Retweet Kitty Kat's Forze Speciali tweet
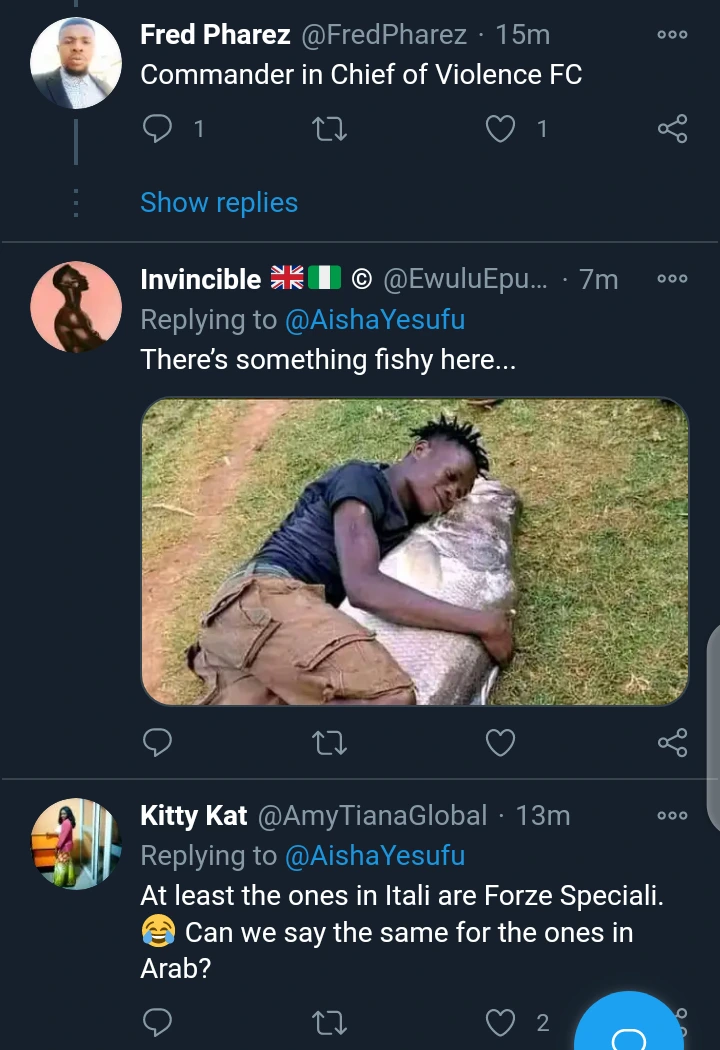The width and height of the screenshot is (720, 1050). (329, 1022)
